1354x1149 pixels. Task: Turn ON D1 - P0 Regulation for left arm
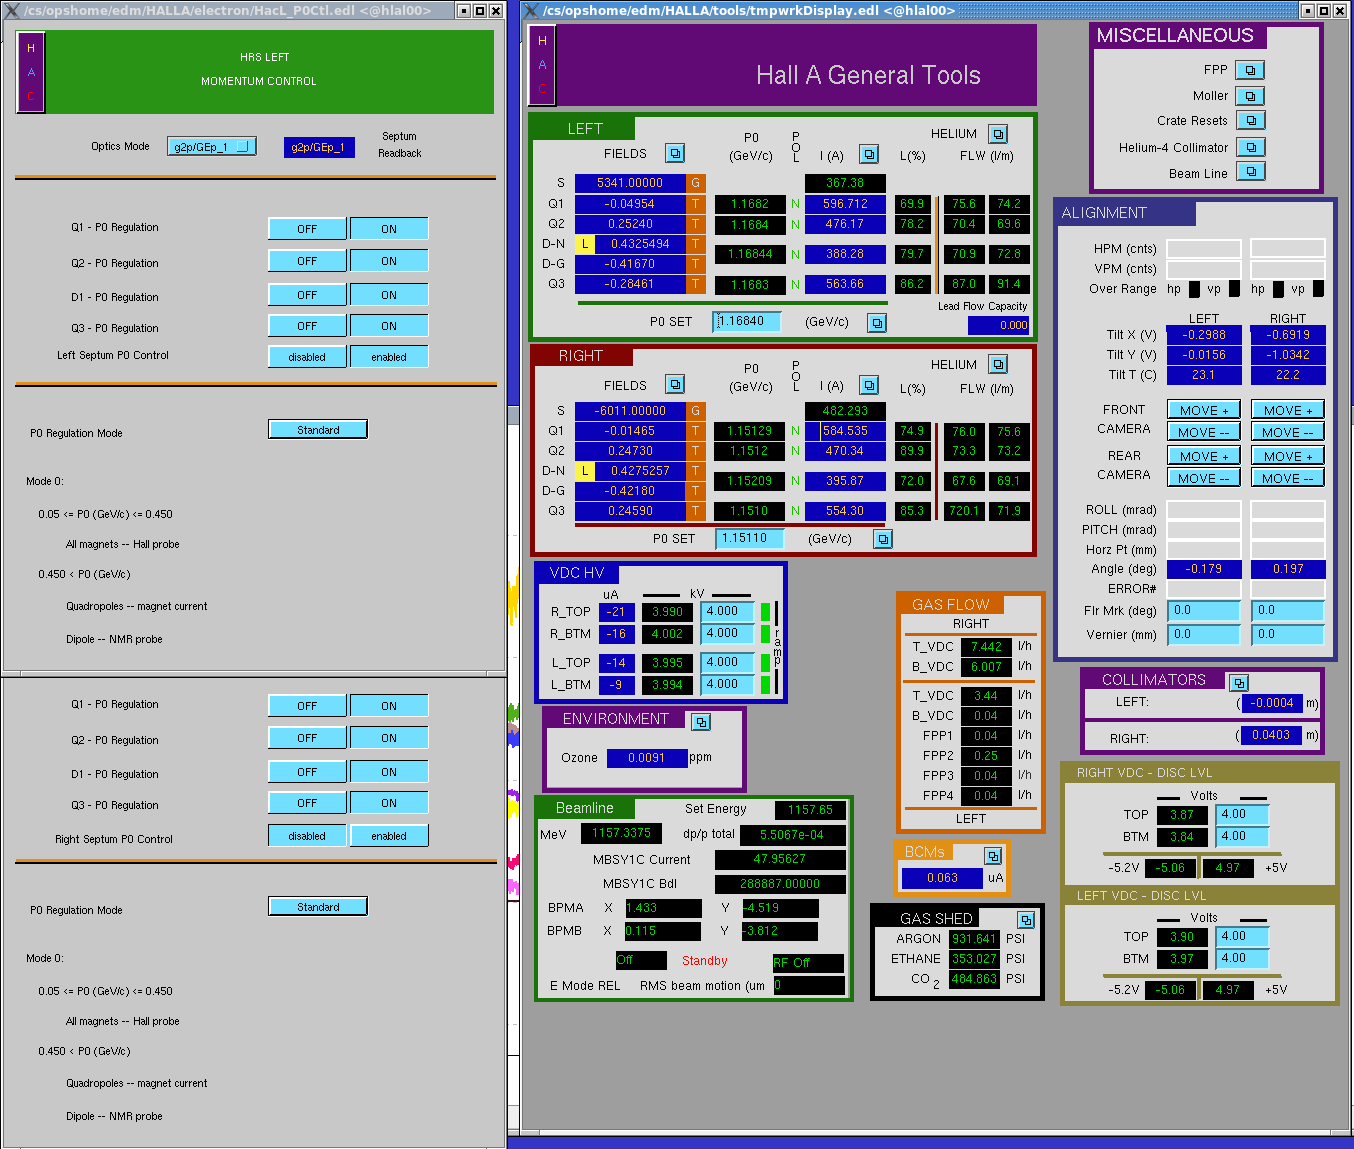389,295
